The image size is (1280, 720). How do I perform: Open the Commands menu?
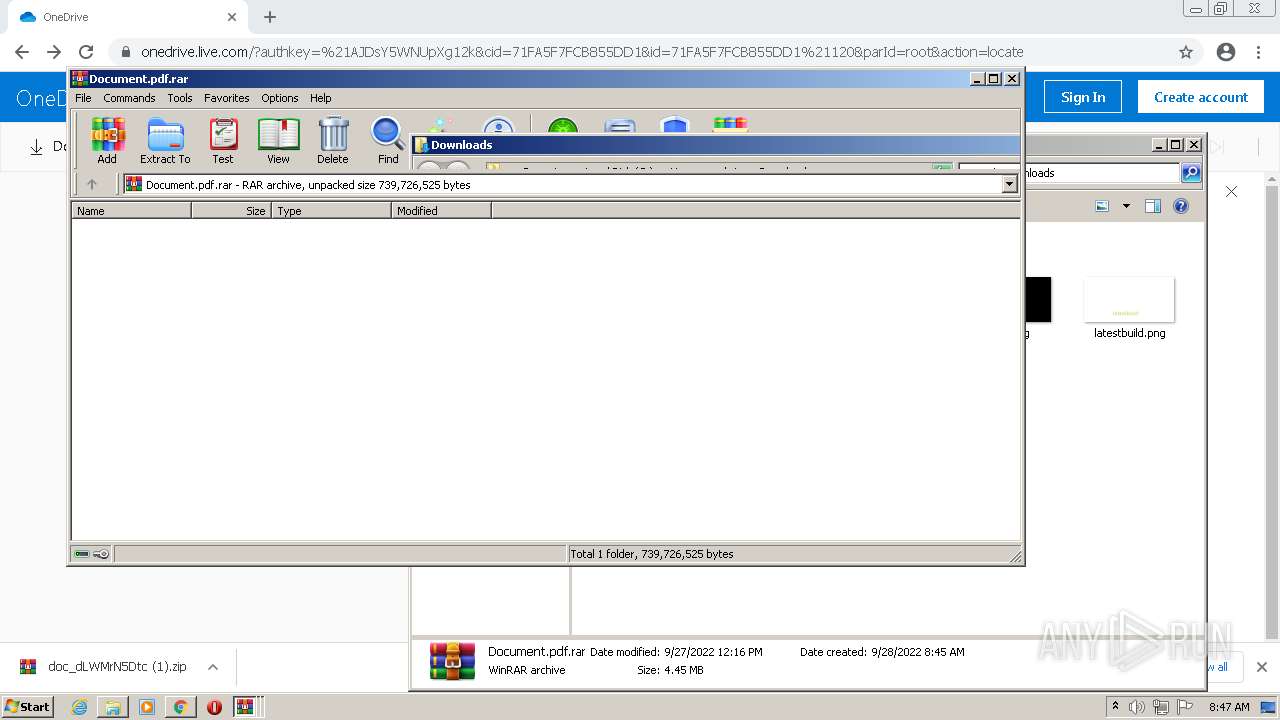coord(129,98)
